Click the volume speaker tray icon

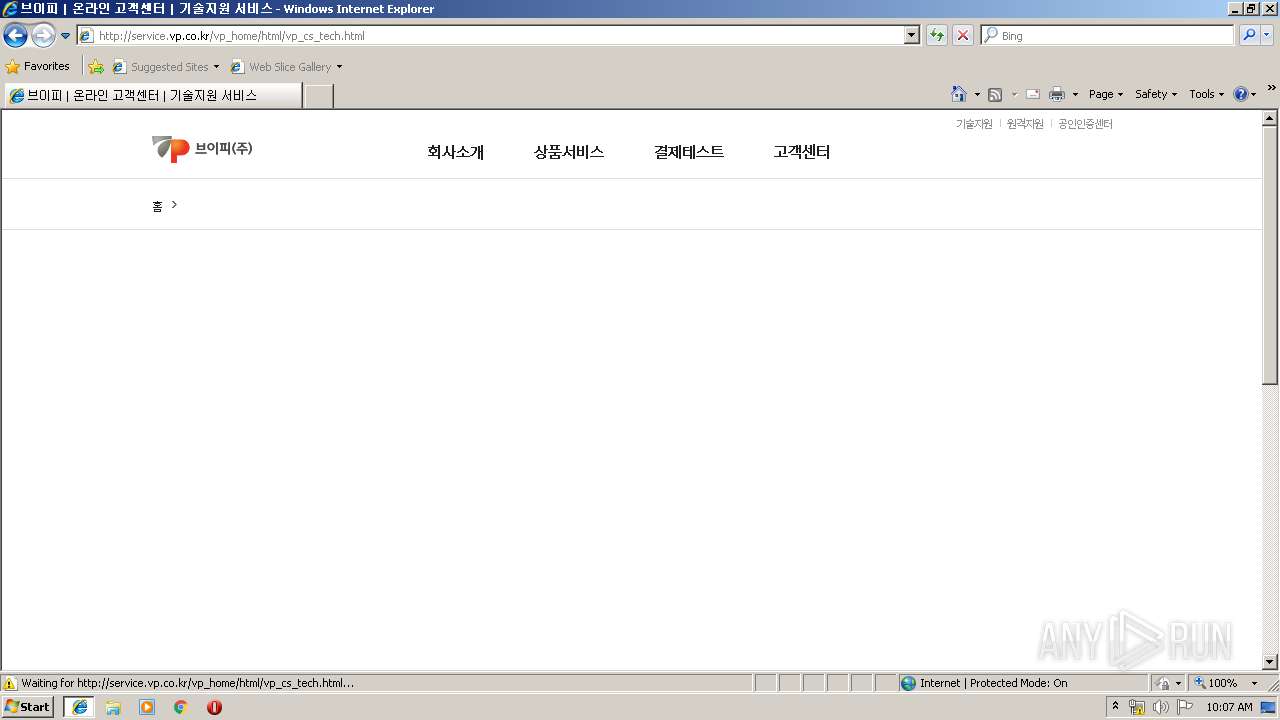1160,707
